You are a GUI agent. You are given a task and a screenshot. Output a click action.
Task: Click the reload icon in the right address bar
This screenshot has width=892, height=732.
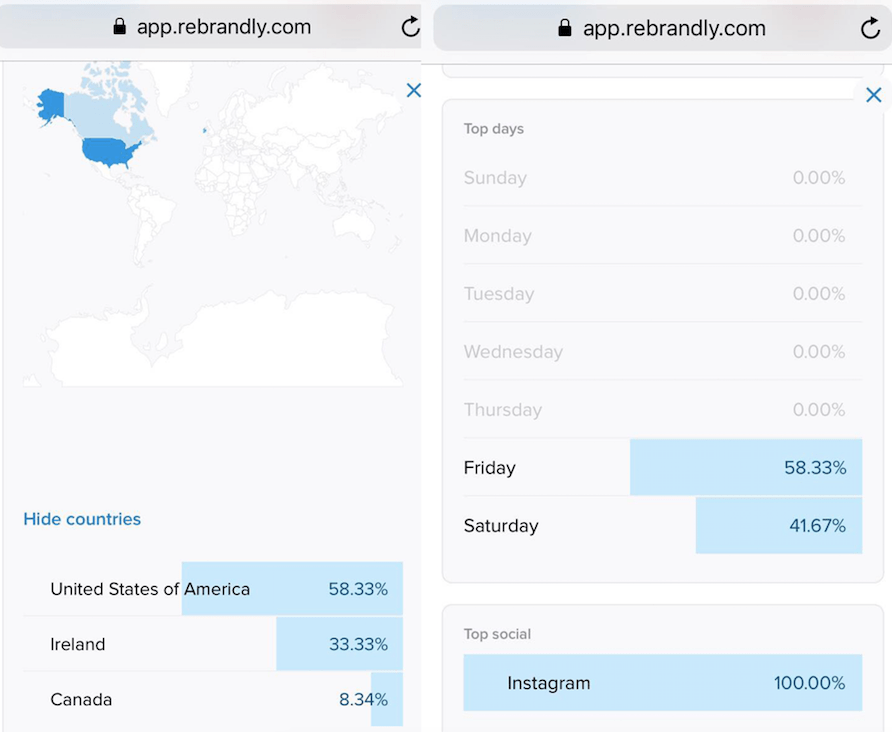point(869,28)
